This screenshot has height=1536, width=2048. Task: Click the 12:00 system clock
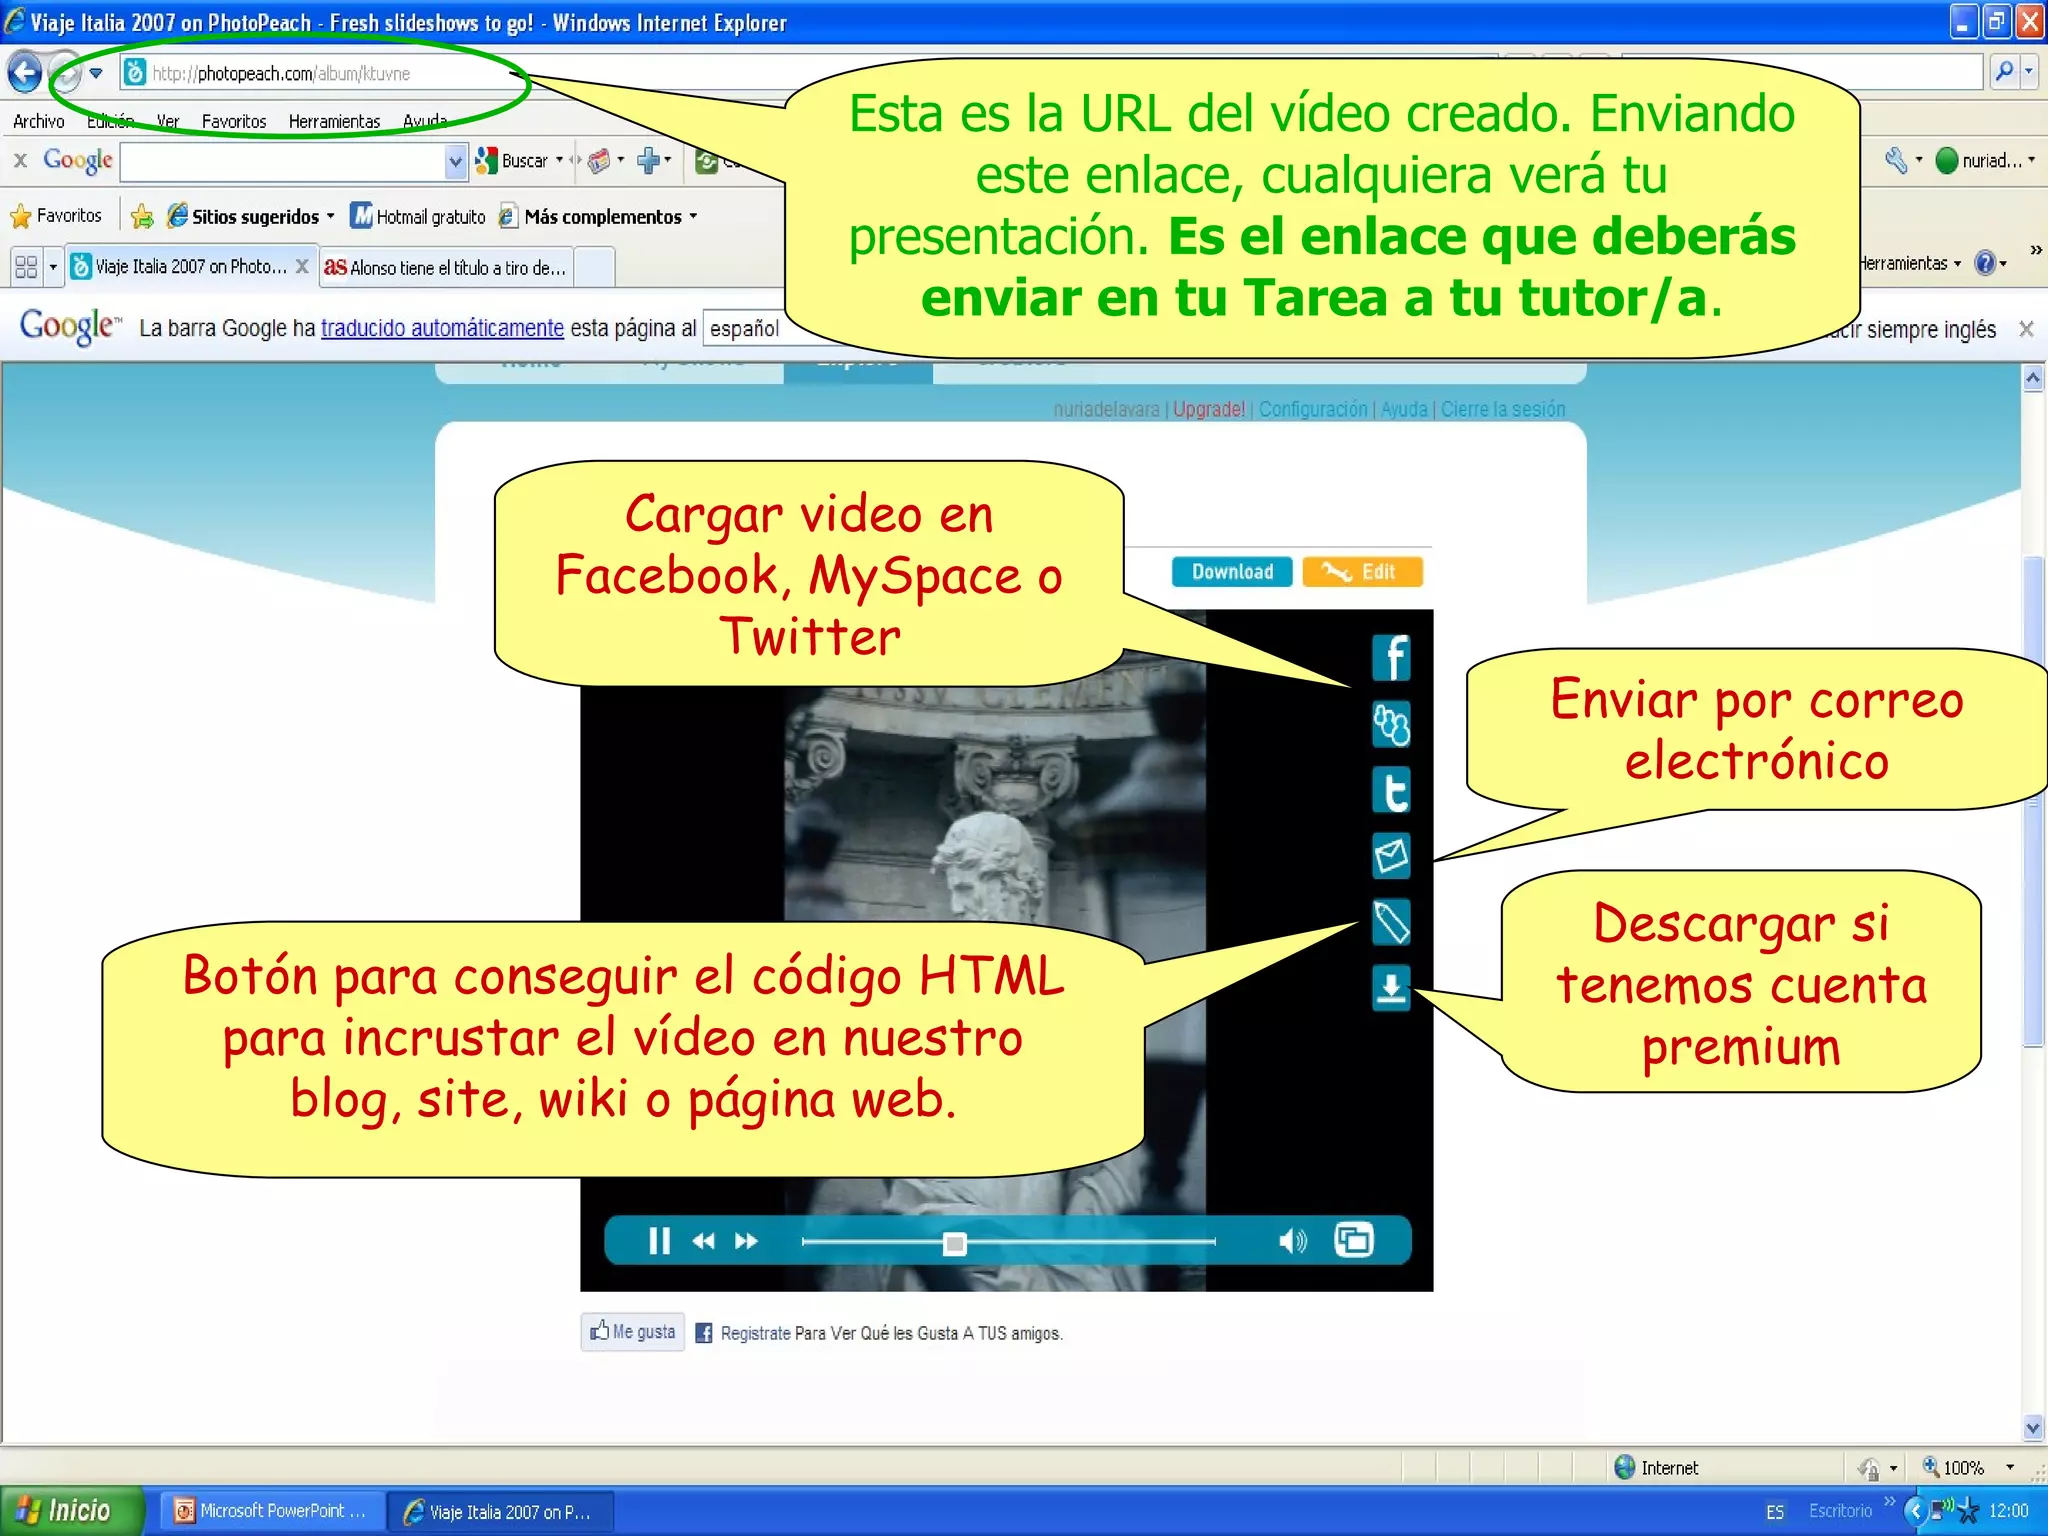[2008, 1511]
